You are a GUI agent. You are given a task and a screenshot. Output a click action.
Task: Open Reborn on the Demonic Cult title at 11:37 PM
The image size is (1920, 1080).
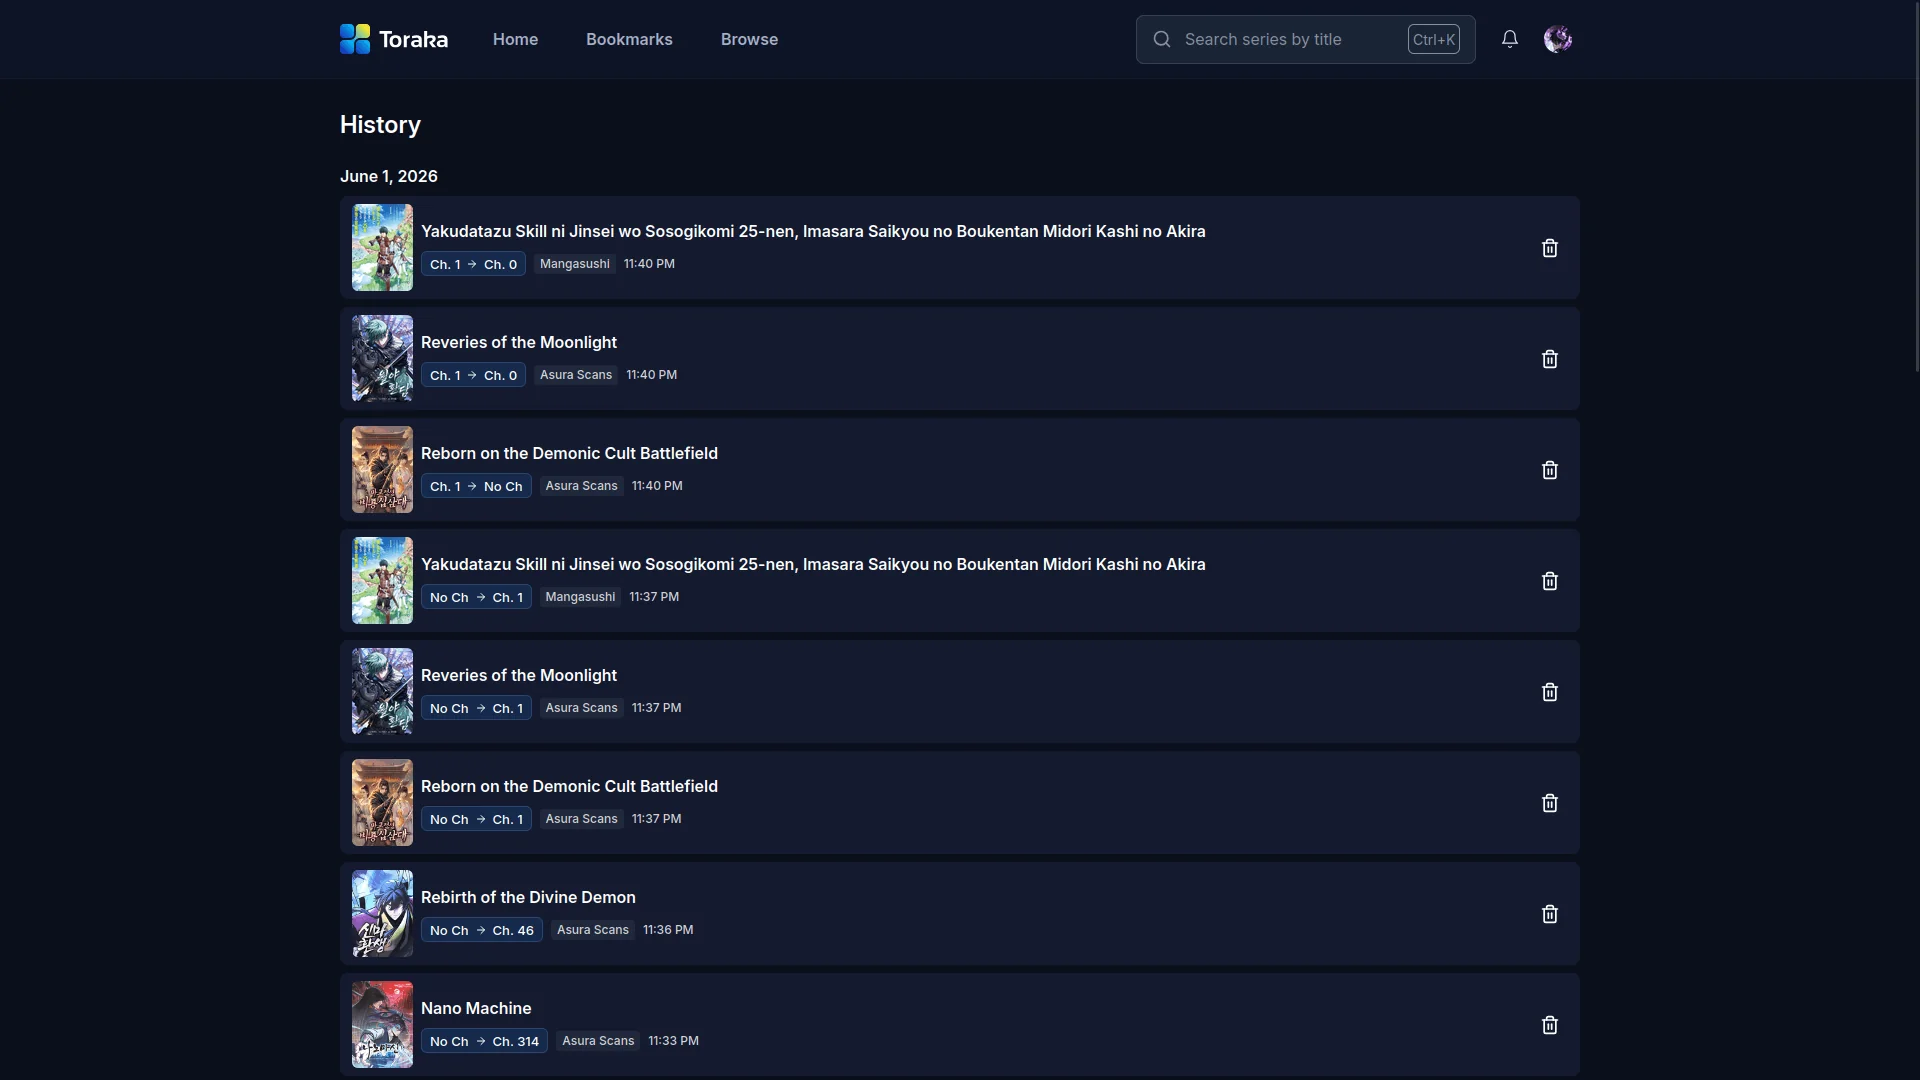(x=569, y=786)
